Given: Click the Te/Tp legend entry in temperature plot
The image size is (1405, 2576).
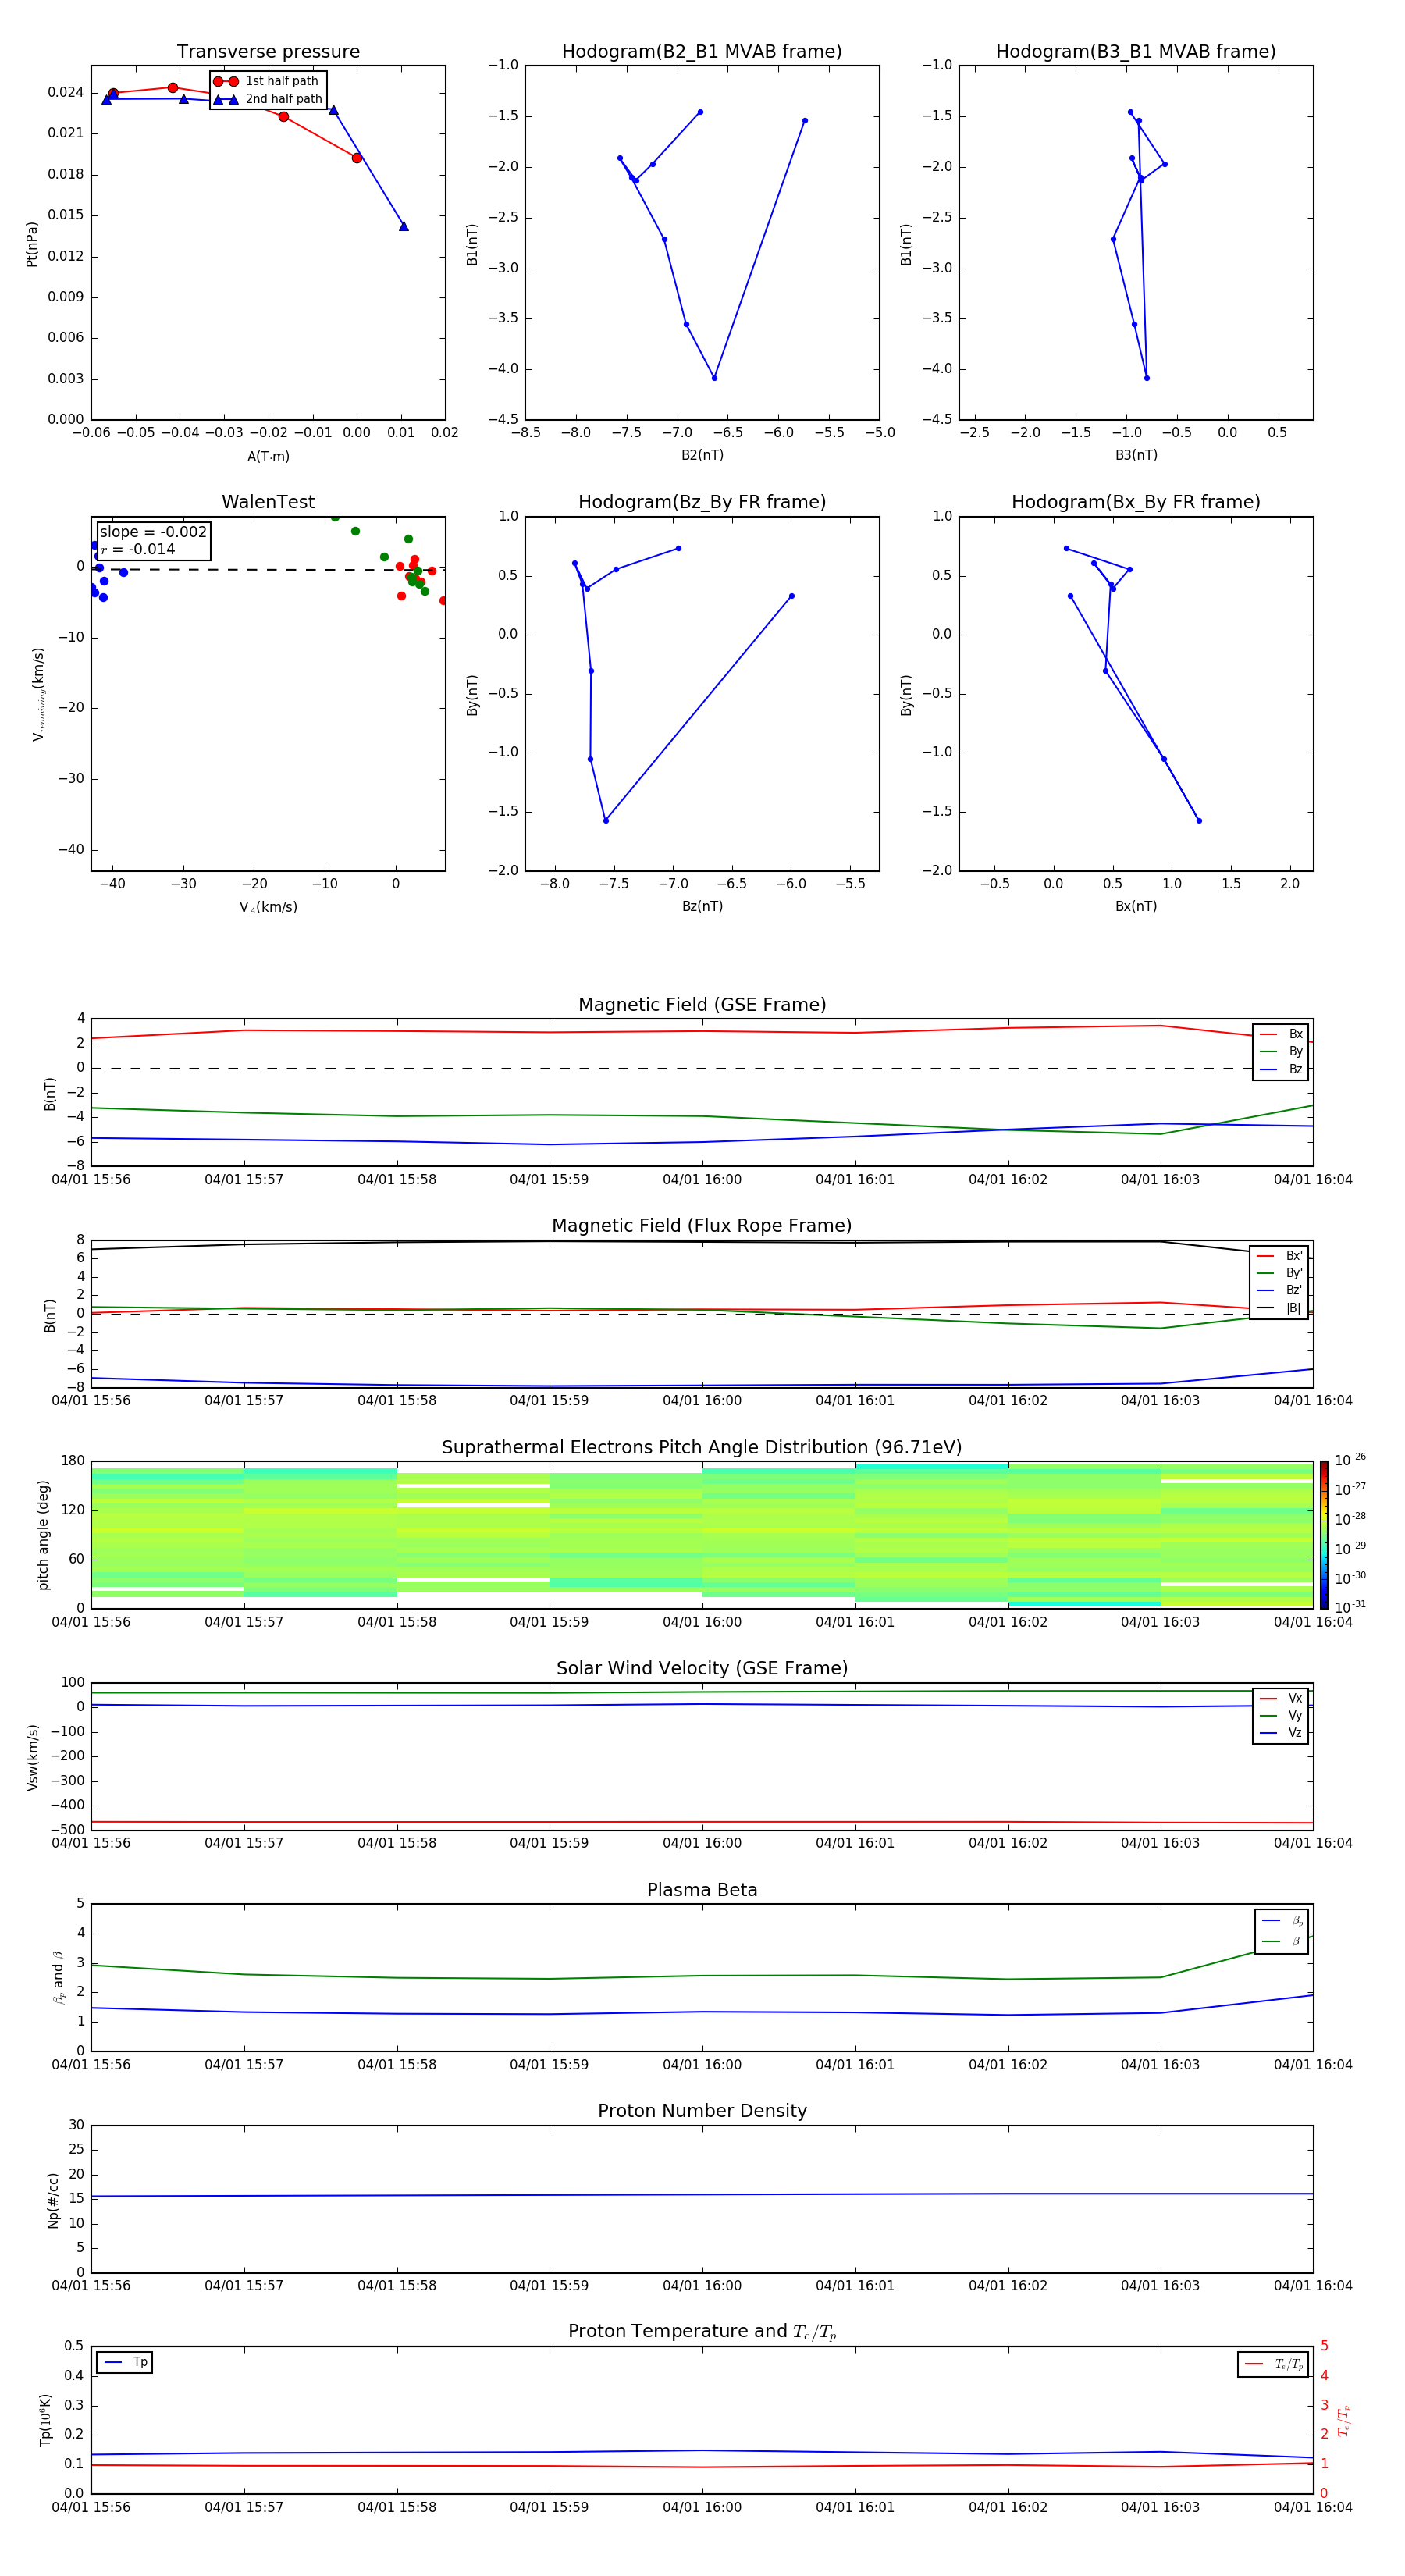Looking at the screenshot, I should click(1273, 2364).
